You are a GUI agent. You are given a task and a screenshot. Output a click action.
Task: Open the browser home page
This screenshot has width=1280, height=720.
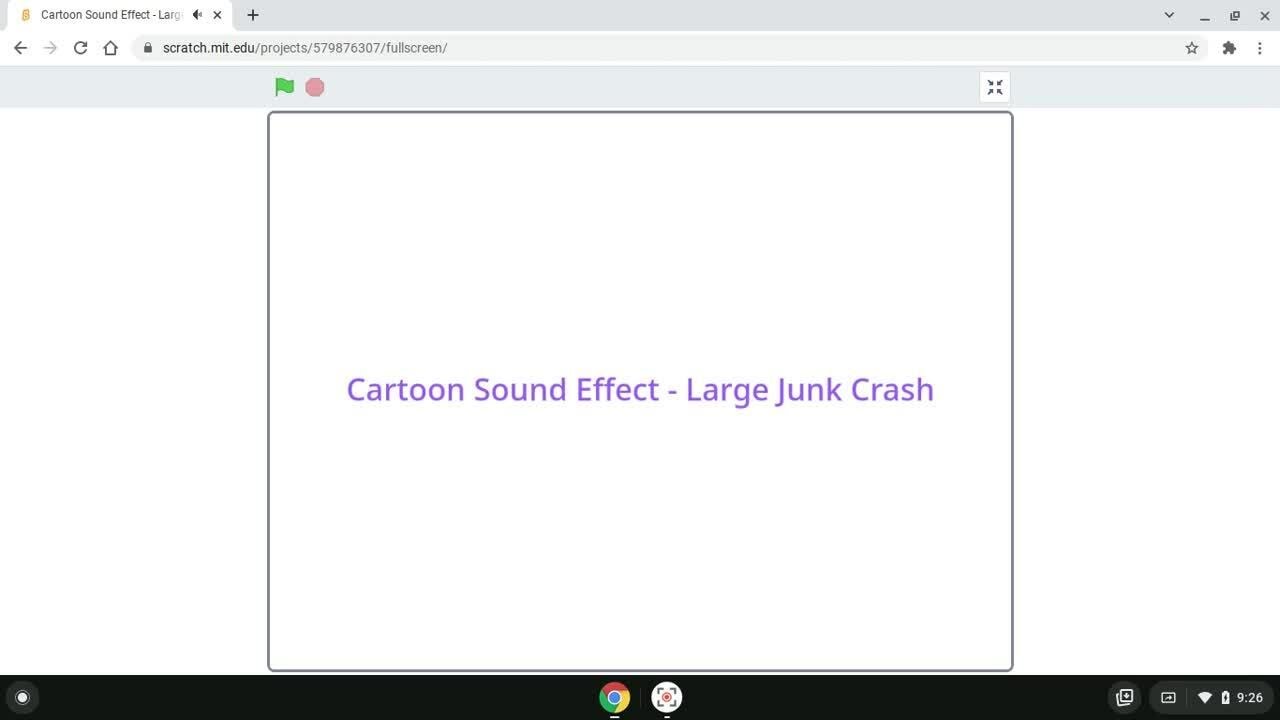(x=110, y=48)
